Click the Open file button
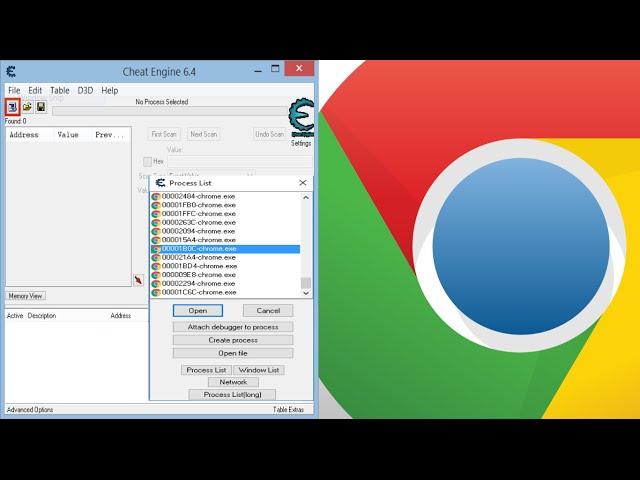The height and width of the screenshot is (480, 640). (233, 353)
